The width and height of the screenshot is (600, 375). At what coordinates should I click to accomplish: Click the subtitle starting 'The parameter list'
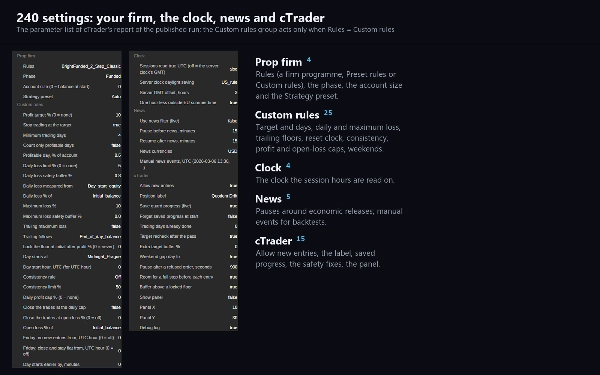tap(205, 29)
